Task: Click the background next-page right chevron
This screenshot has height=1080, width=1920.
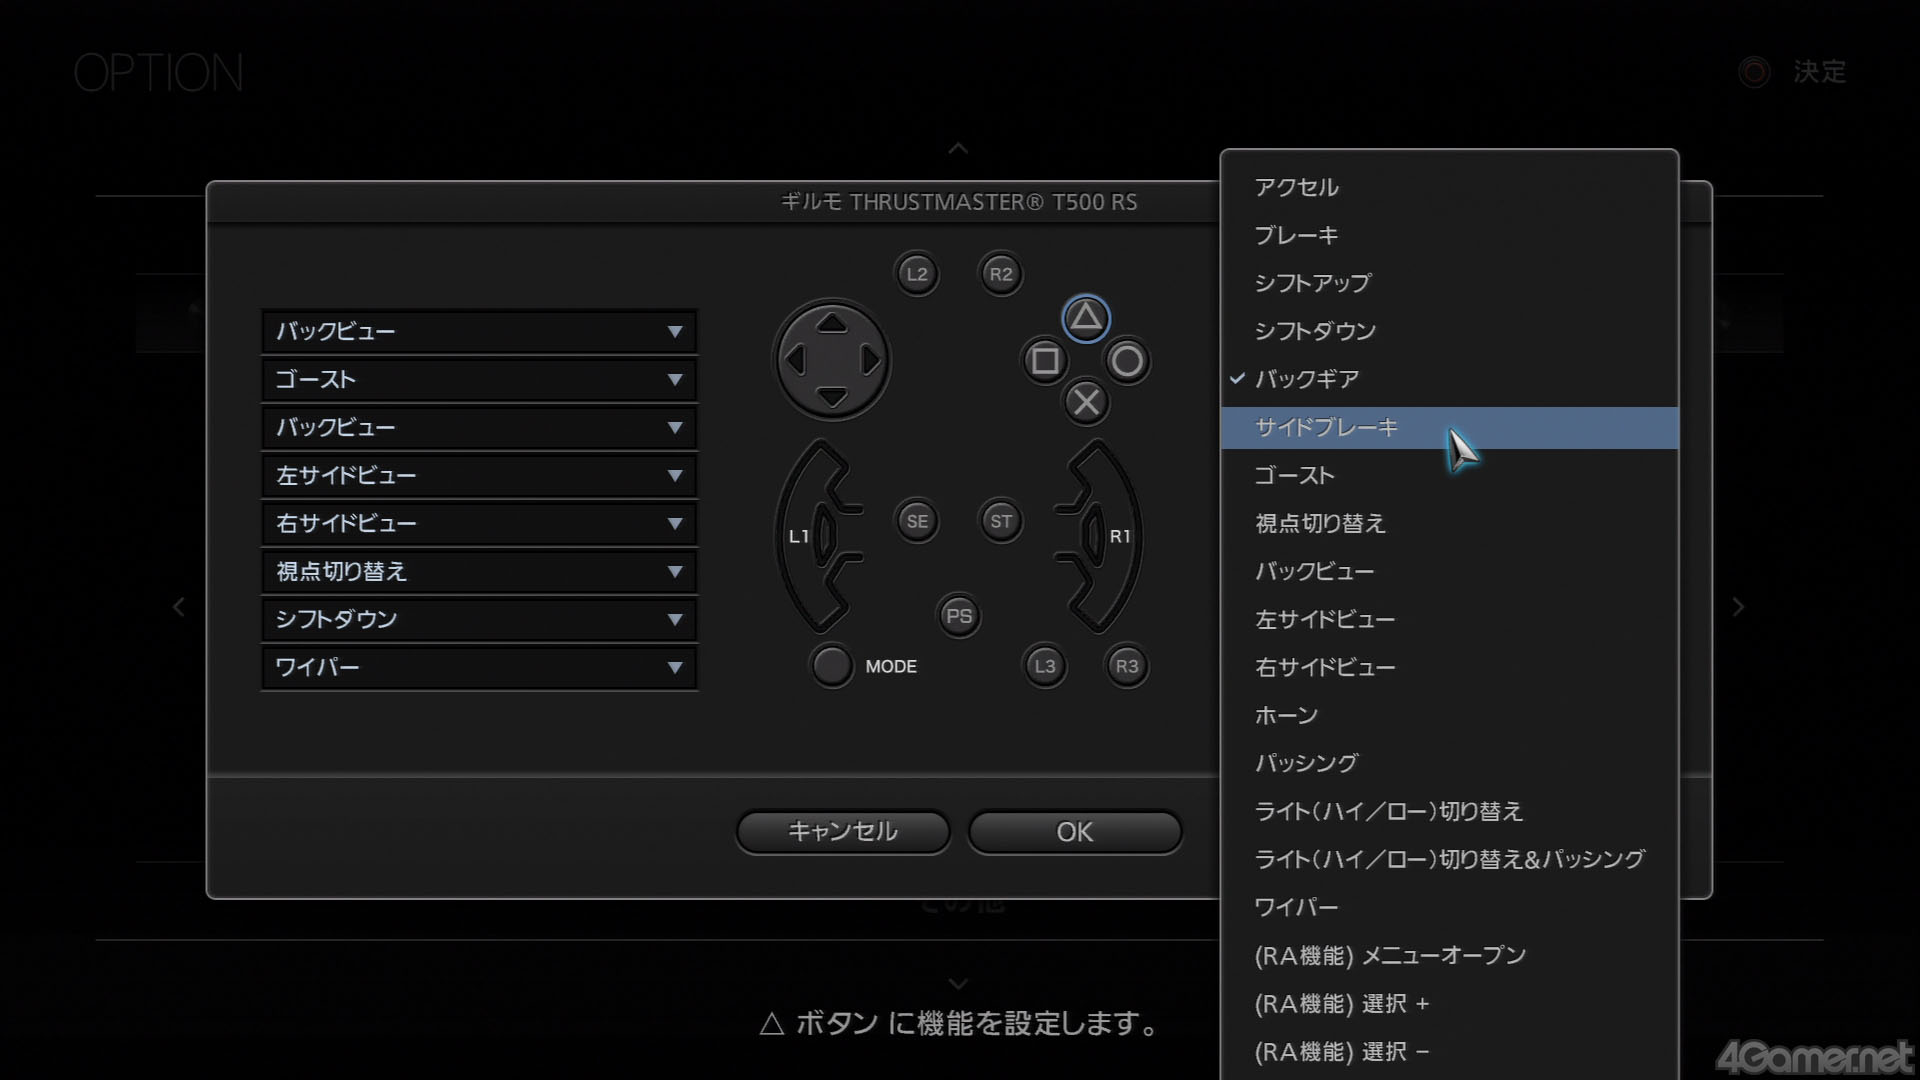Action: [x=1738, y=607]
